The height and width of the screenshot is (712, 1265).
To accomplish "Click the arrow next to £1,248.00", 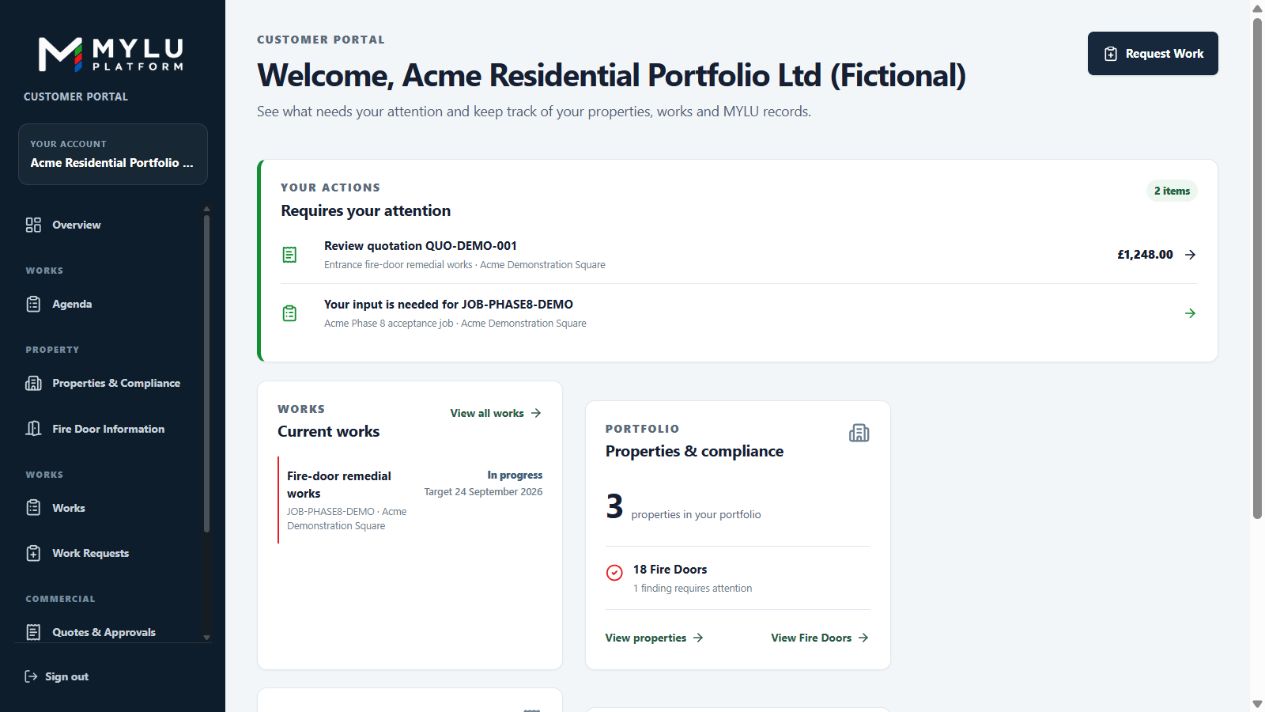I will (x=1190, y=255).
